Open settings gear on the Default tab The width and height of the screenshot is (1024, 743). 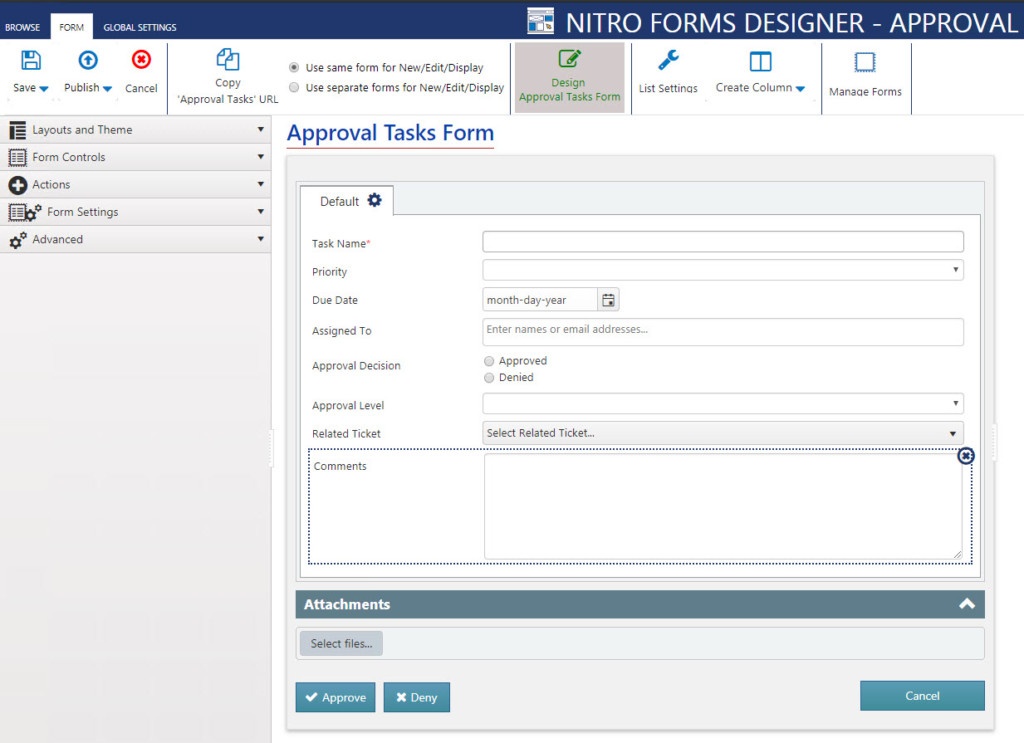pyautogui.click(x=375, y=199)
